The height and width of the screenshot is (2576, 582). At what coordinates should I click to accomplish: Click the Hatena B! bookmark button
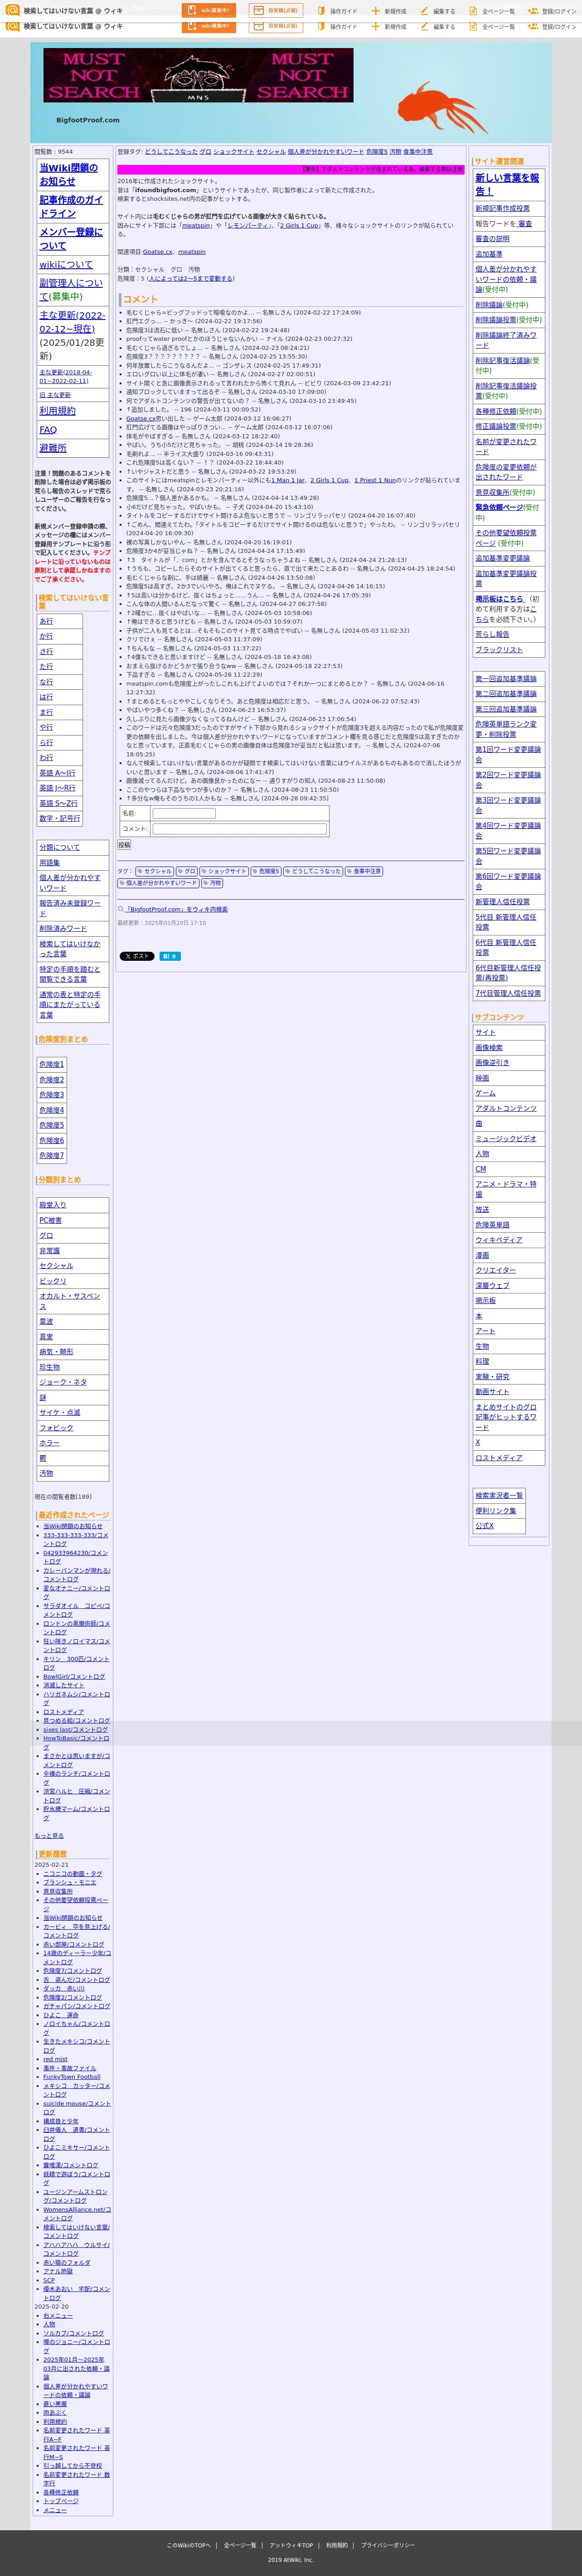pos(170,956)
